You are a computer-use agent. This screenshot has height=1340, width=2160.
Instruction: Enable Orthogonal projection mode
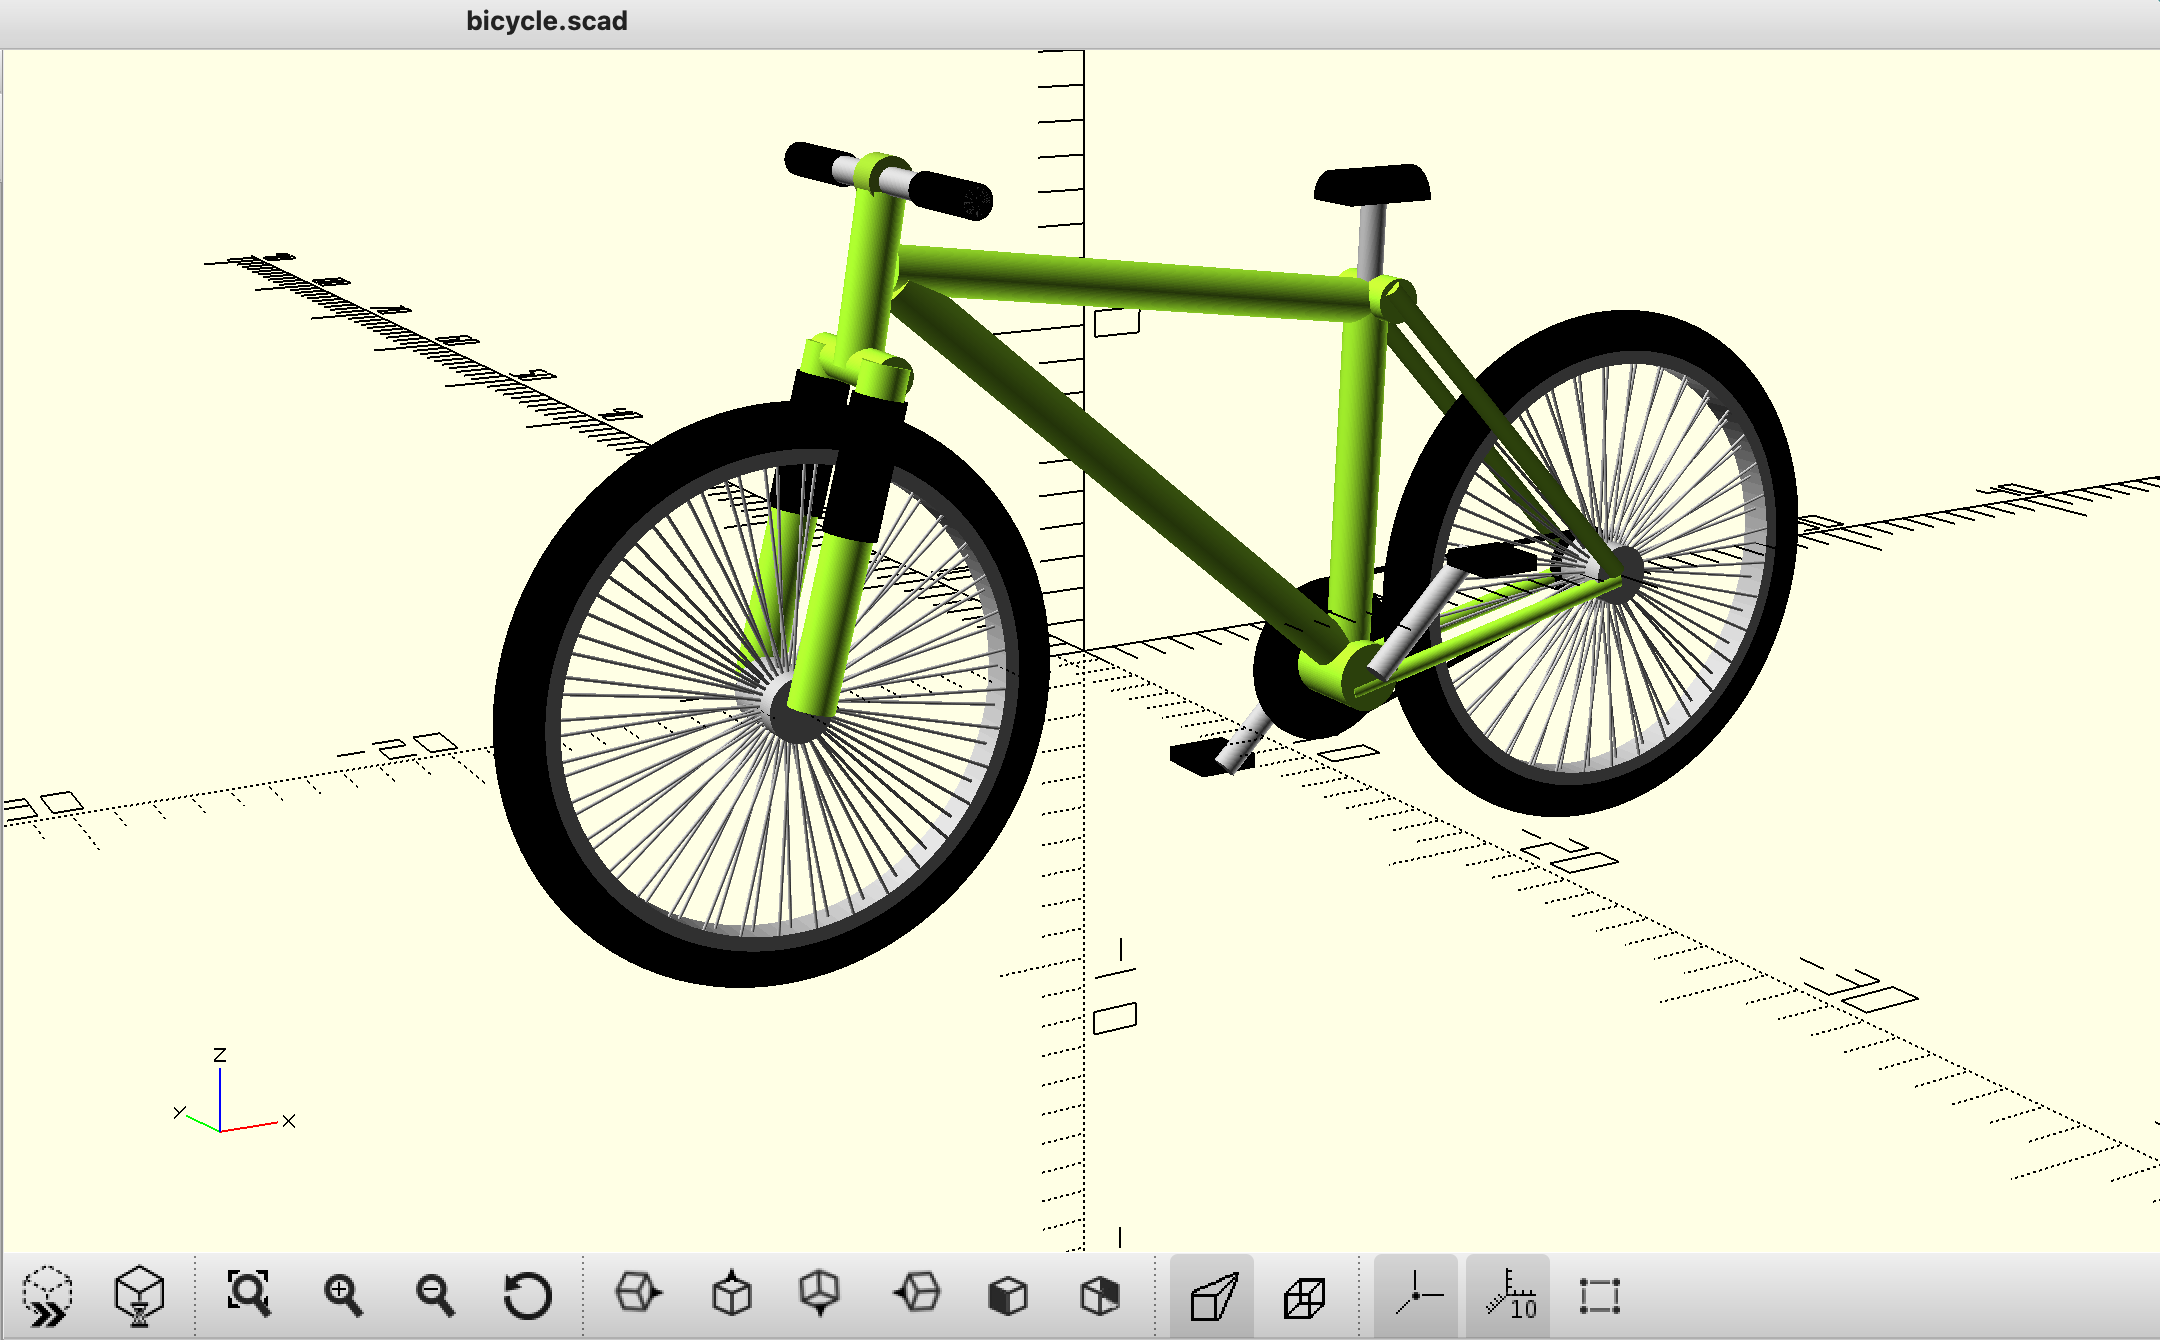point(1304,1298)
